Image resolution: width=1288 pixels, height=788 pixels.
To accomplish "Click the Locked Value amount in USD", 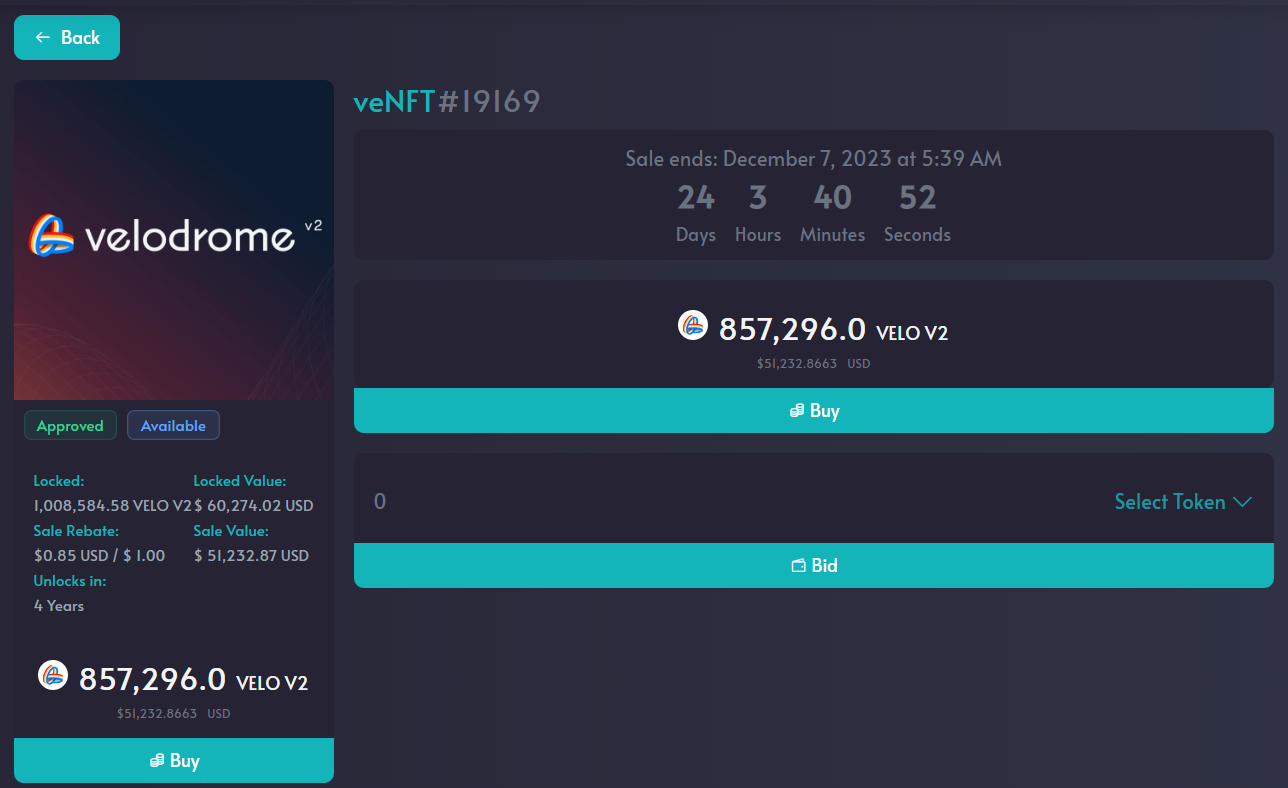I will 254,506.
